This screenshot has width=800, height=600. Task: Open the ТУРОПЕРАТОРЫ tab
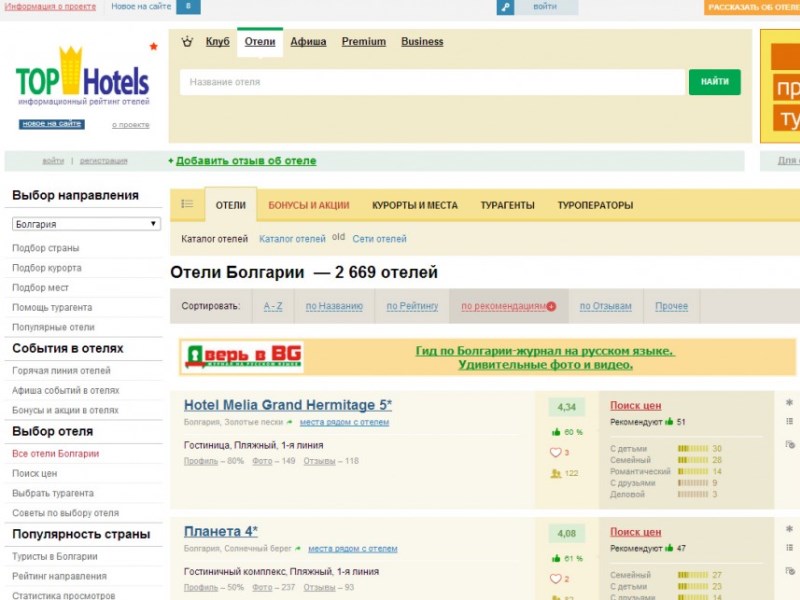pos(595,205)
